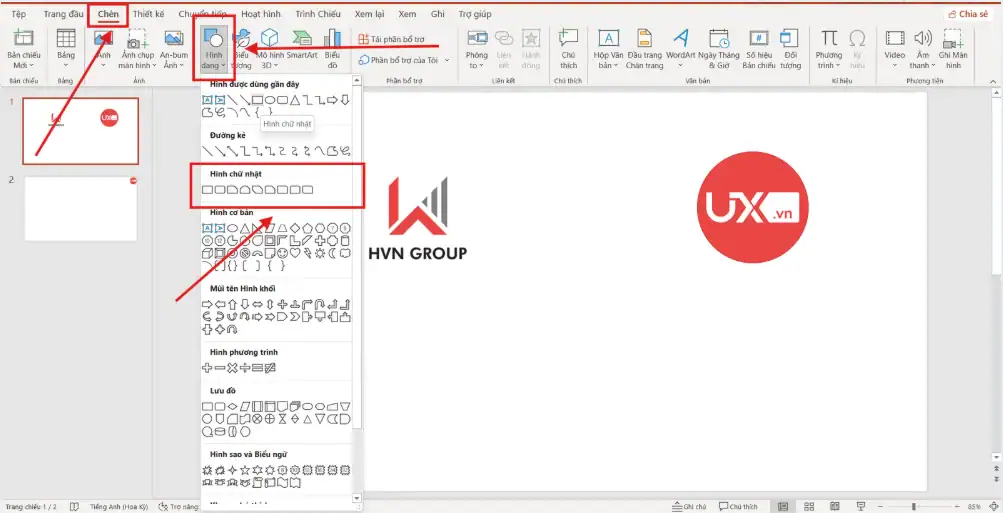Start slideshow from status bar icon
The height and width of the screenshot is (513, 1003).
(x=860, y=507)
